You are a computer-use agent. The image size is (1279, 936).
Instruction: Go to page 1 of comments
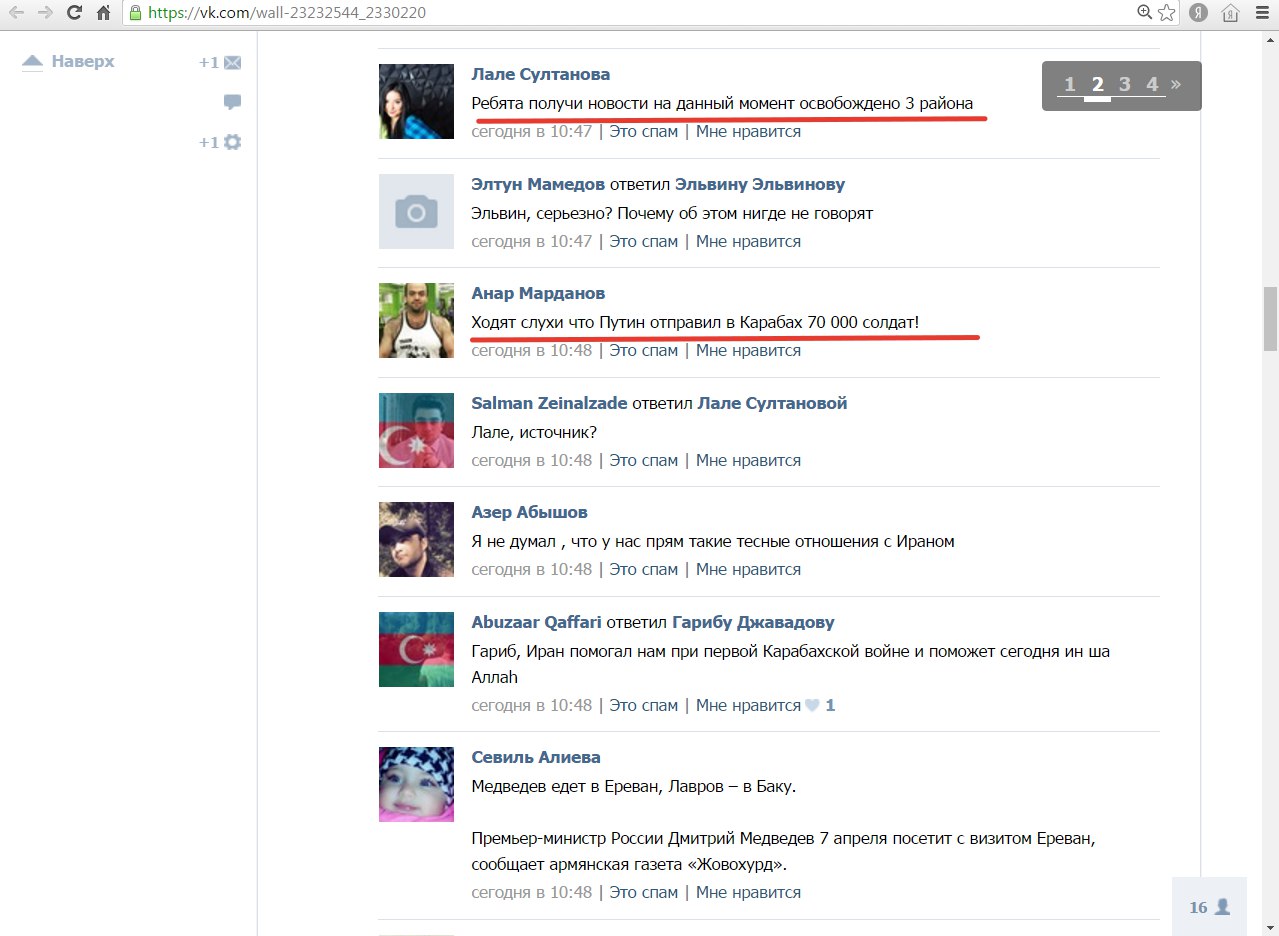(1069, 85)
